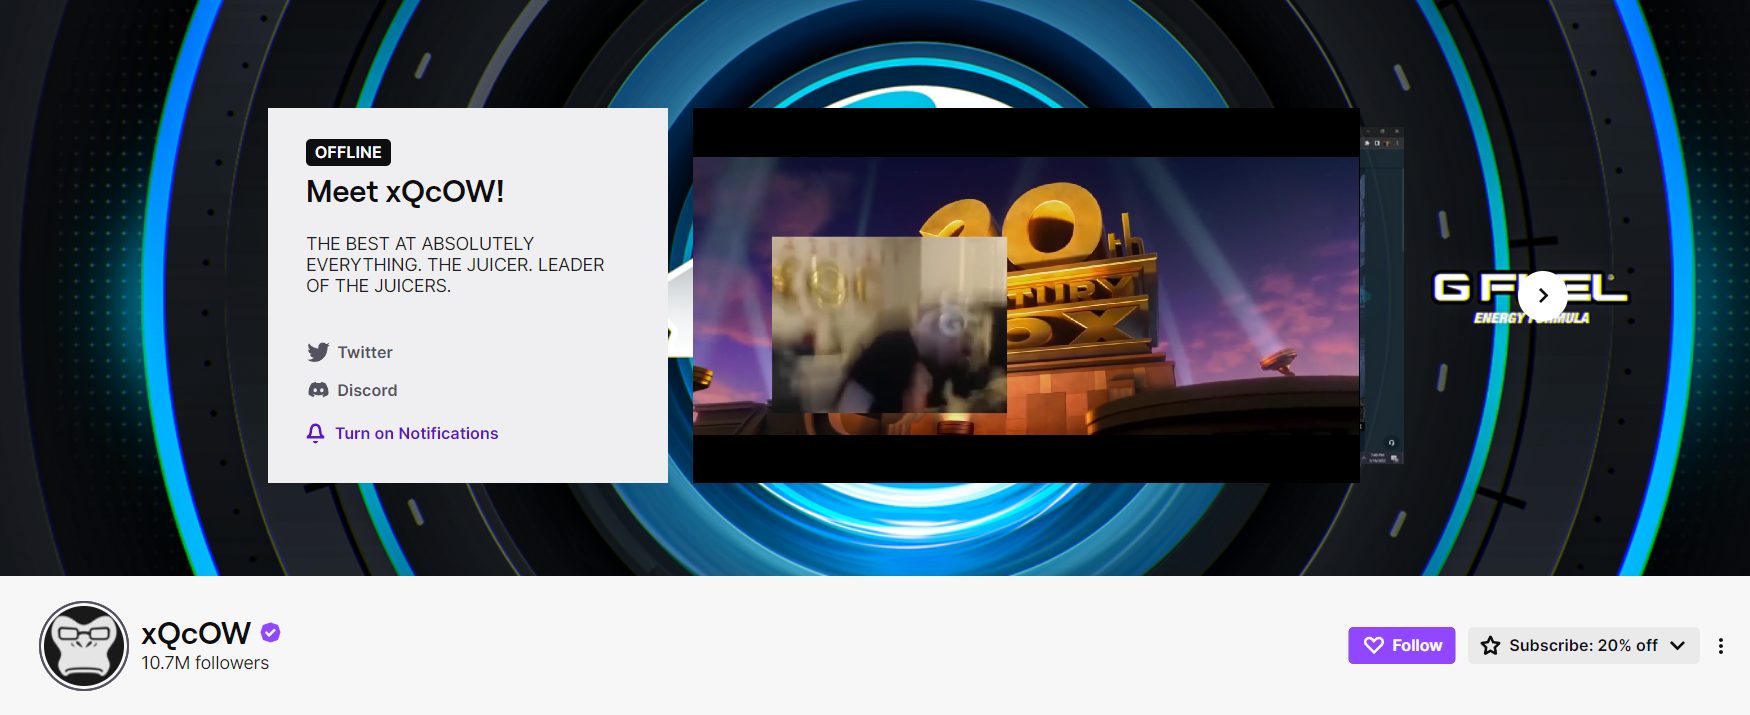Click the verified partner badge
The width and height of the screenshot is (1750, 715).
point(270,632)
